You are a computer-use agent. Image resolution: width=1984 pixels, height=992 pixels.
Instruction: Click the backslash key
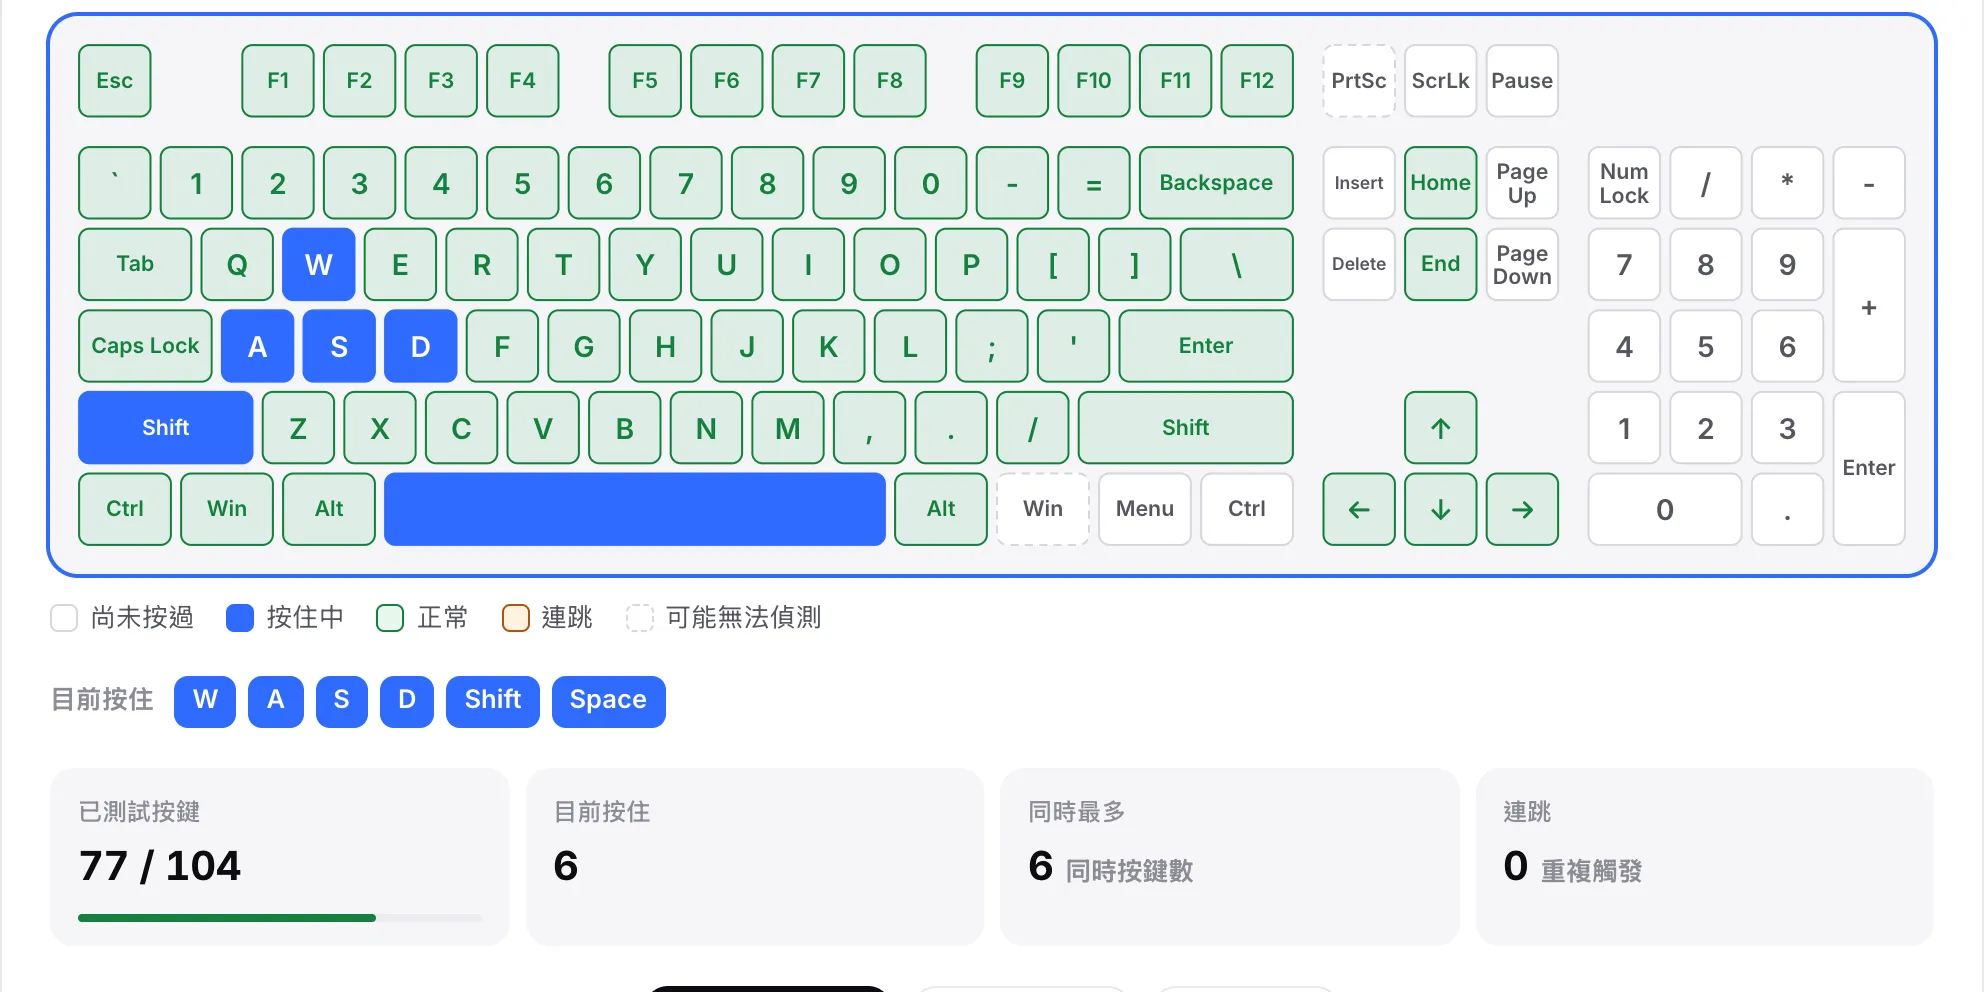tap(1237, 265)
